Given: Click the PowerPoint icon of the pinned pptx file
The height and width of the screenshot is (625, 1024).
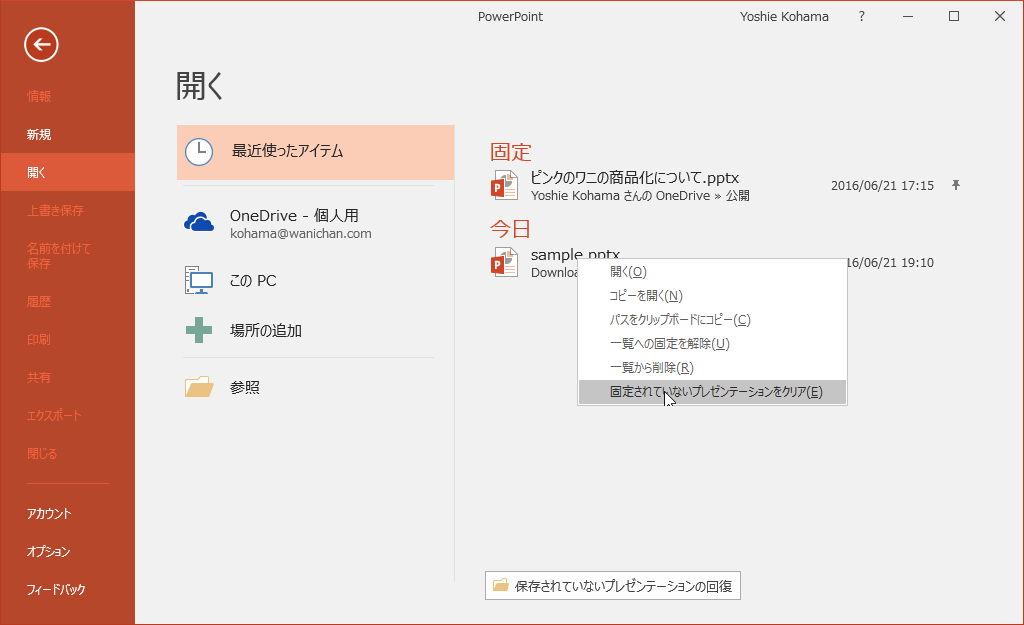Looking at the screenshot, I should pos(504,185).
